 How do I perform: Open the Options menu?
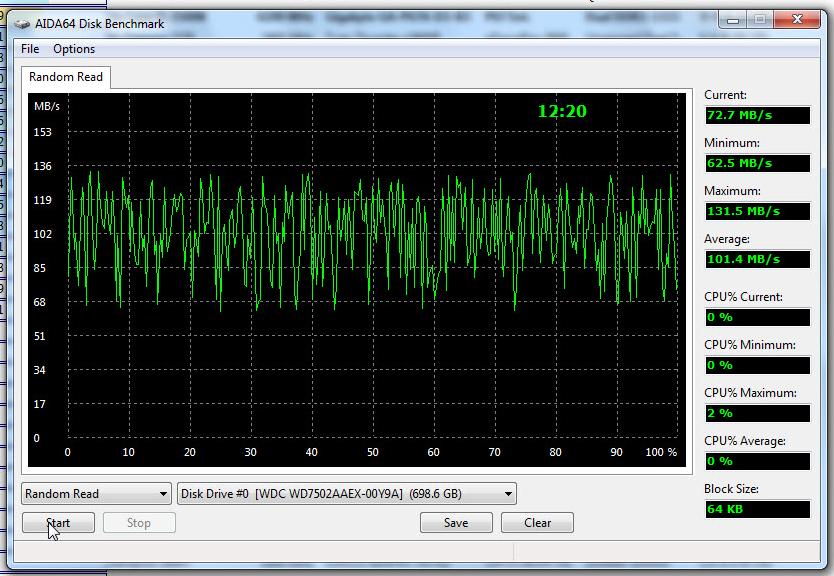[74, 49]
